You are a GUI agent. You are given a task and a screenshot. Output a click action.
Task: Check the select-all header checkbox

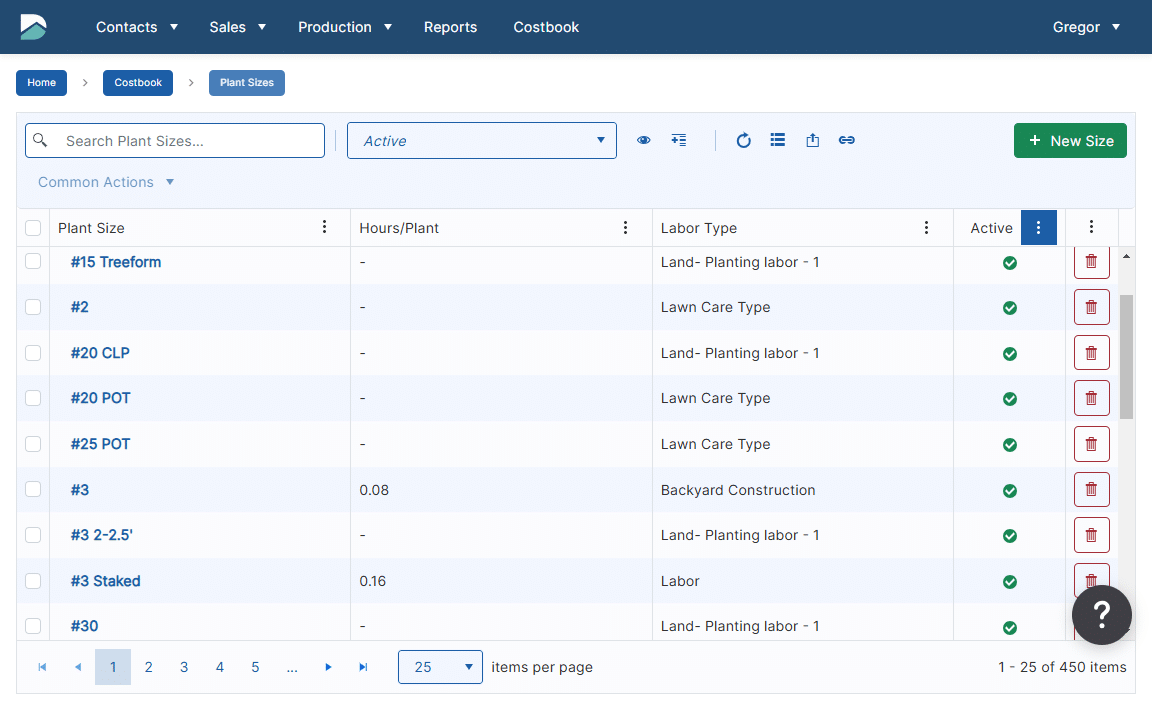[33, 228]
